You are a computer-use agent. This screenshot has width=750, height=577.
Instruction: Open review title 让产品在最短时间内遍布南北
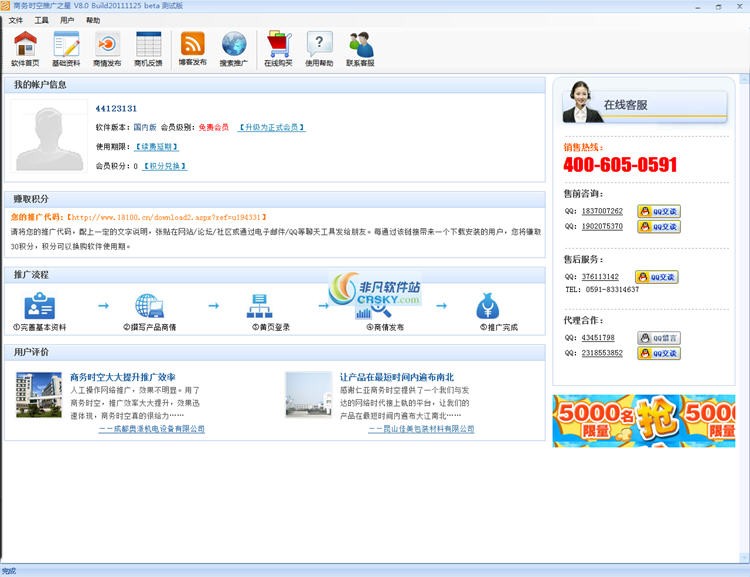click(397, 377)
